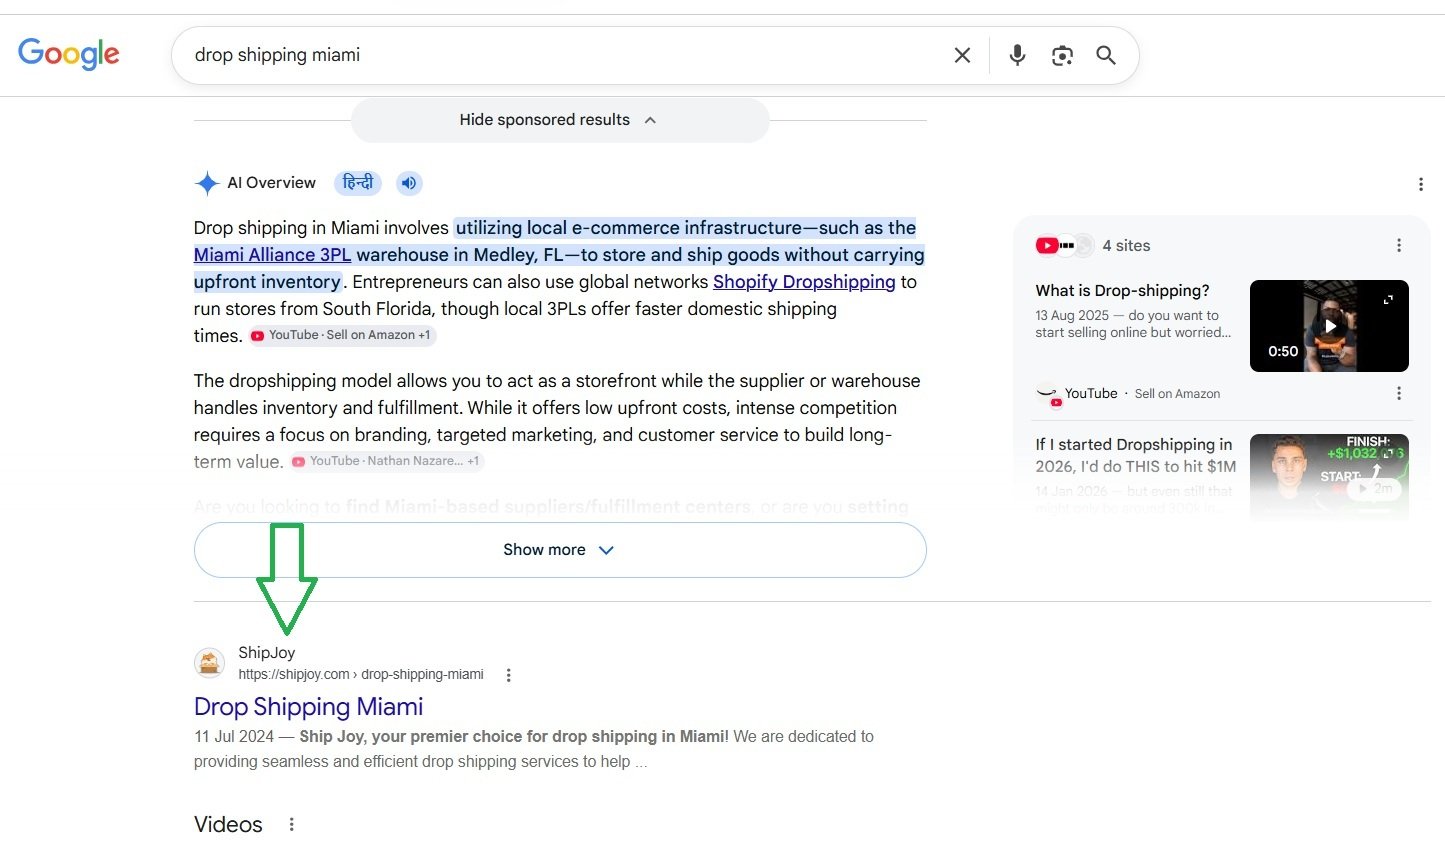Click the magnifying glass search button
1445x847 pixels.
point(1106,55)
